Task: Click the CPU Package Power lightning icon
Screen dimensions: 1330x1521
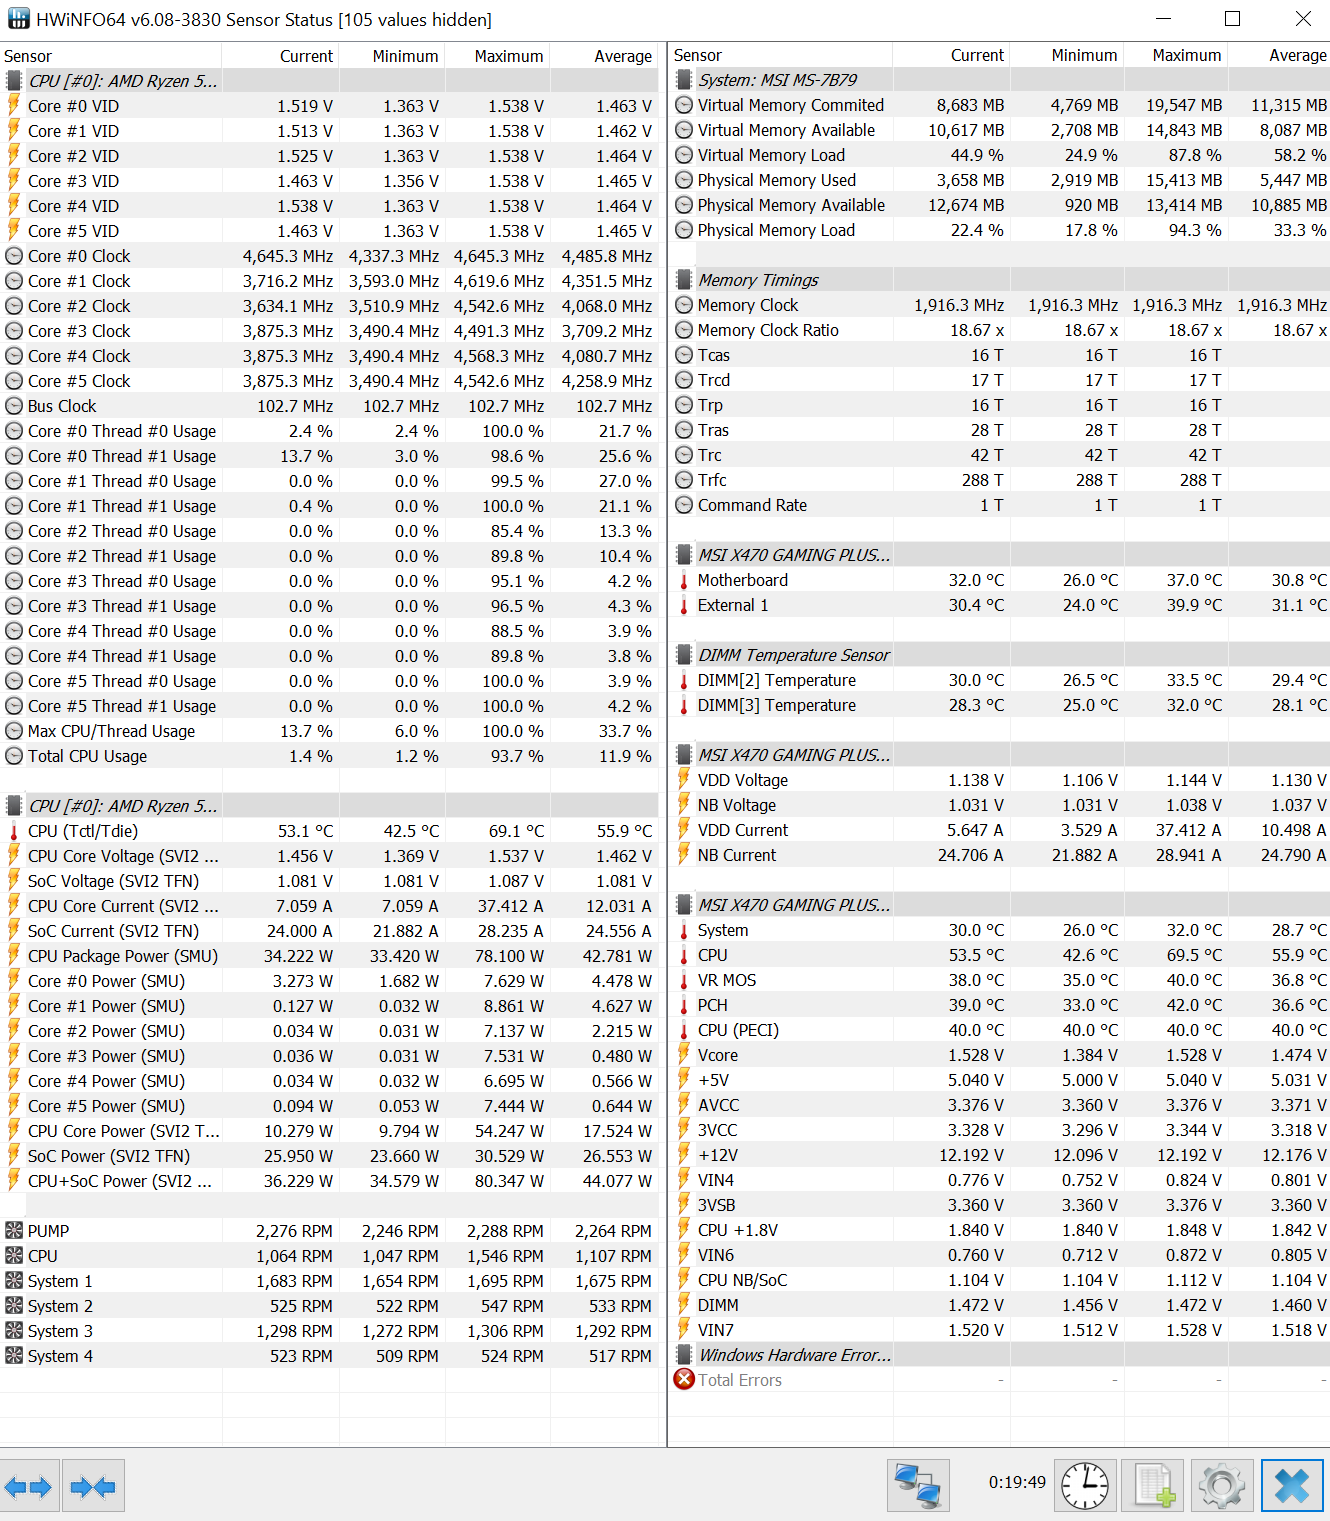Action: point(14,955)
